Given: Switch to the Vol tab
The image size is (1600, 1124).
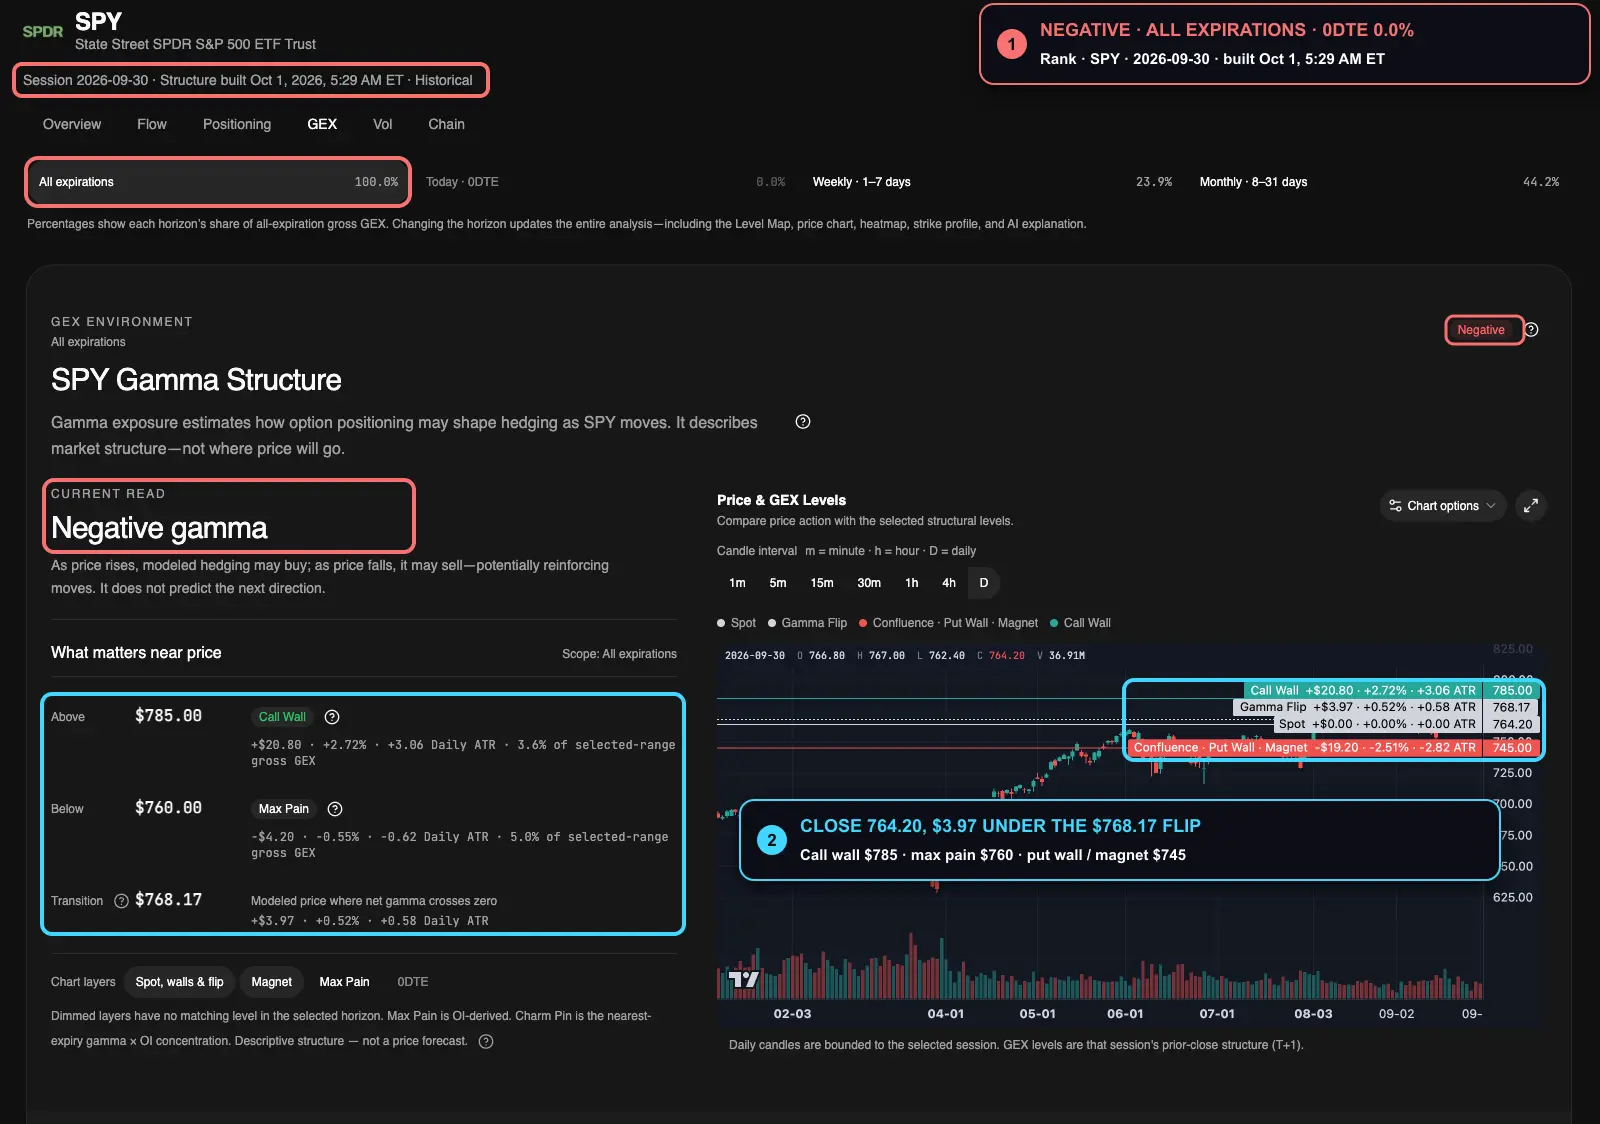Looking at the screenshot, I should click(x=383, y=124).
